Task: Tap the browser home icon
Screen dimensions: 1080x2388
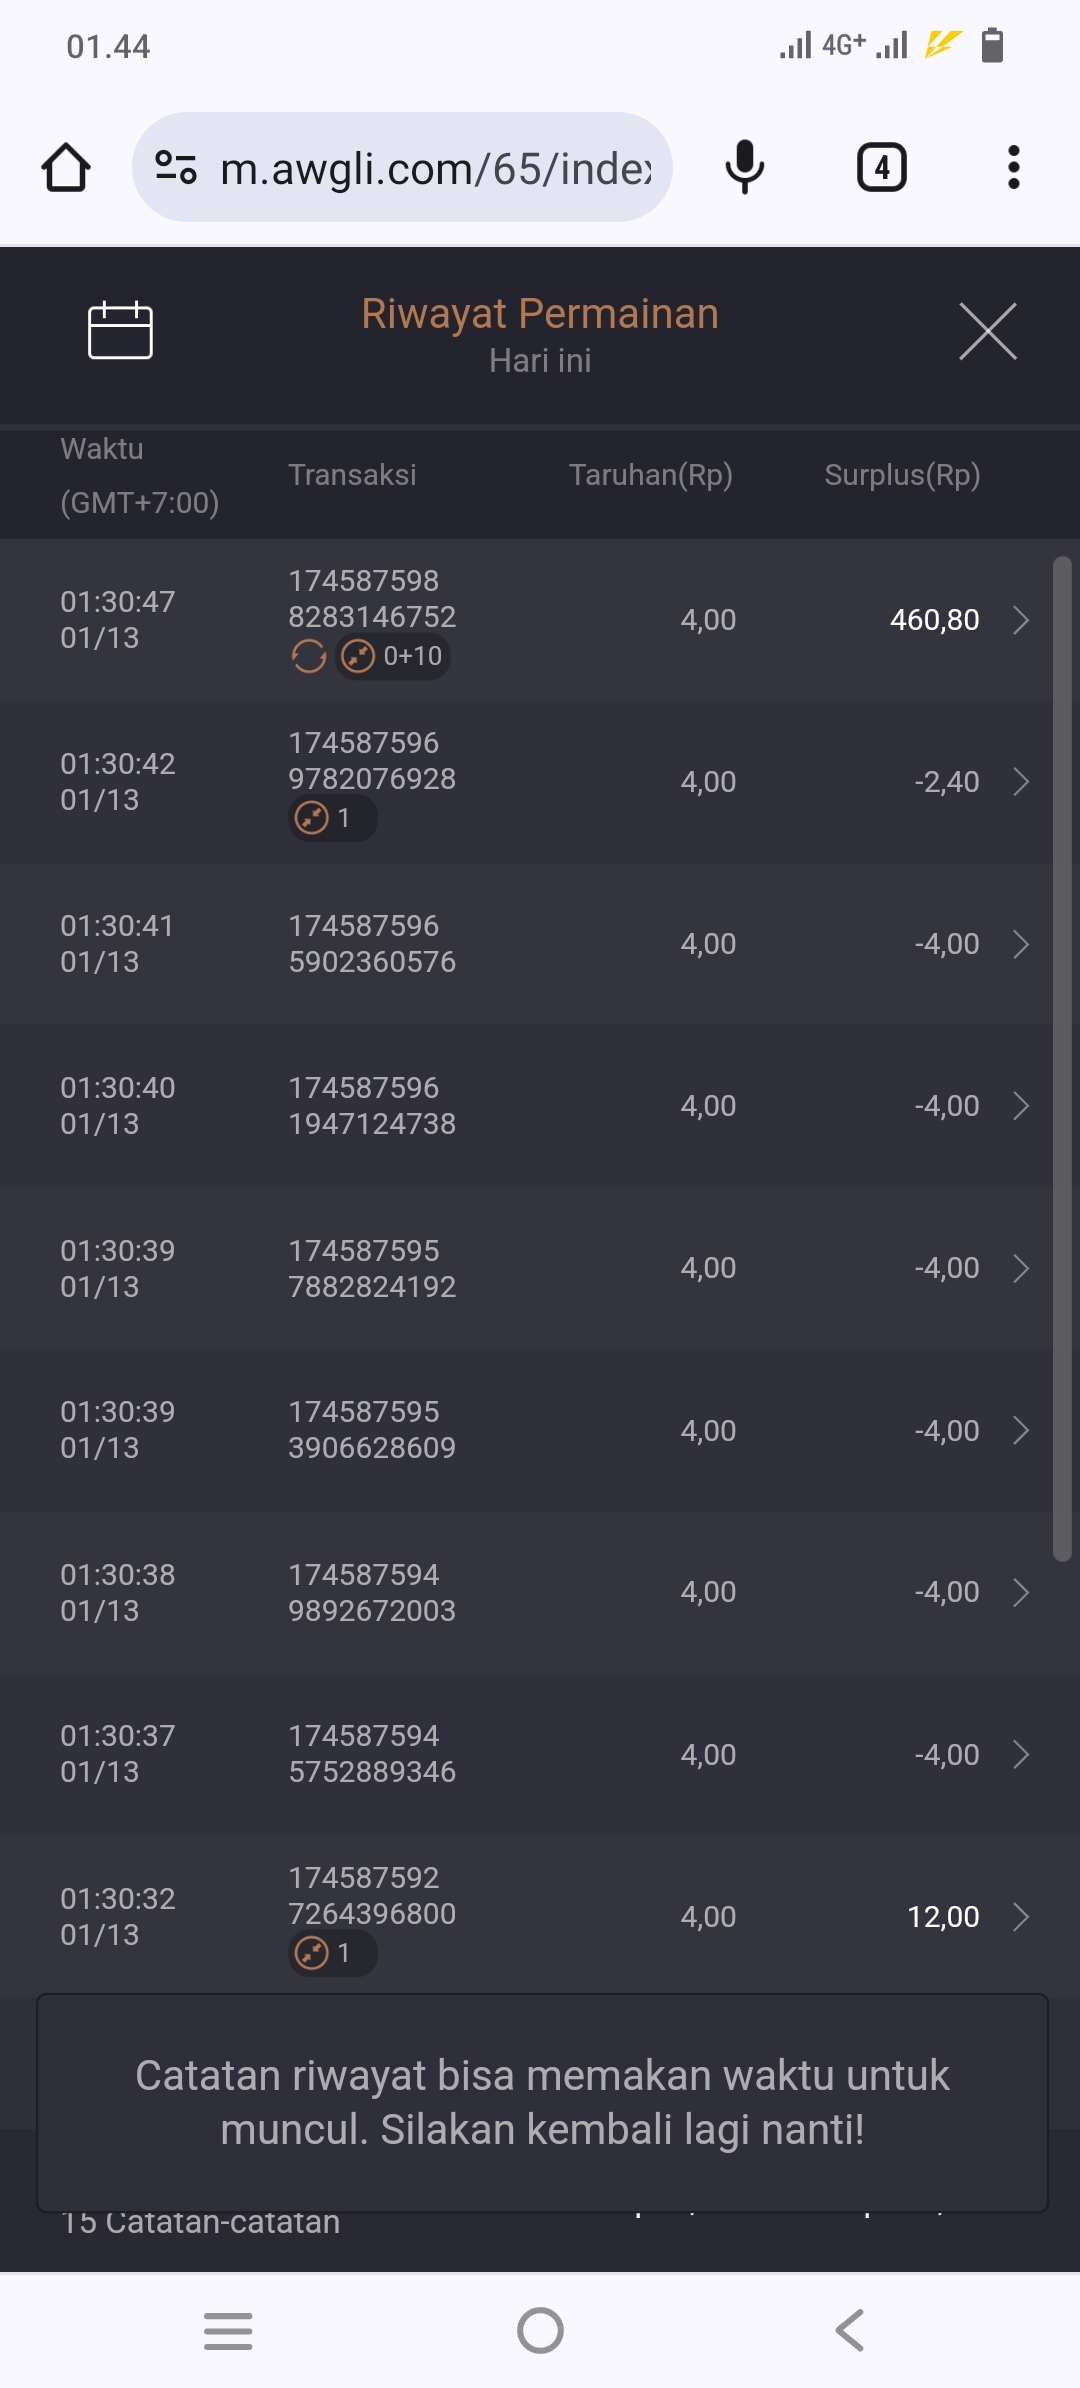Action: (x=66, y=167)
